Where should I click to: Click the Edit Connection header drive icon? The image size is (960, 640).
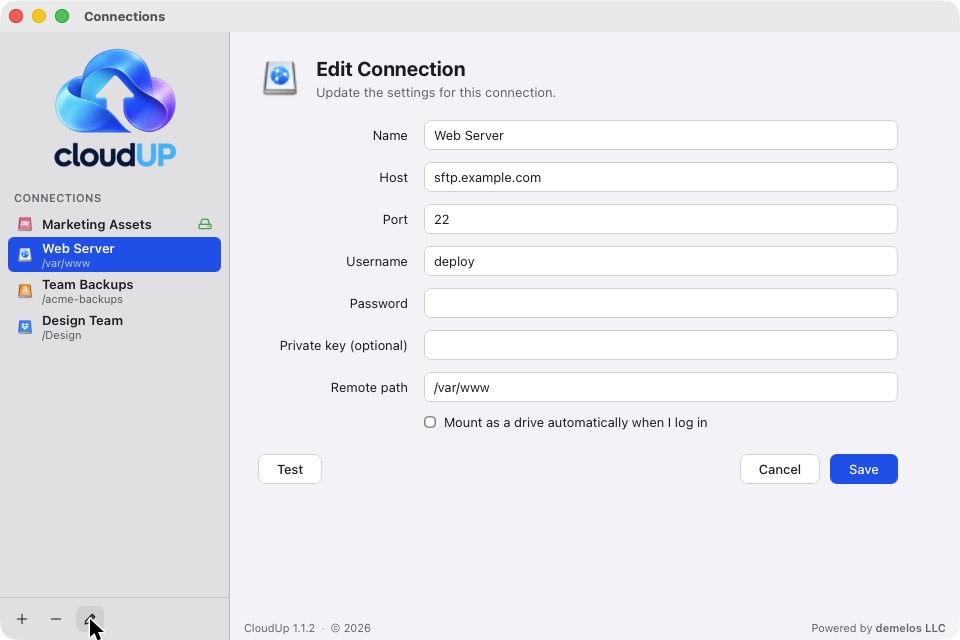[280, 78]
